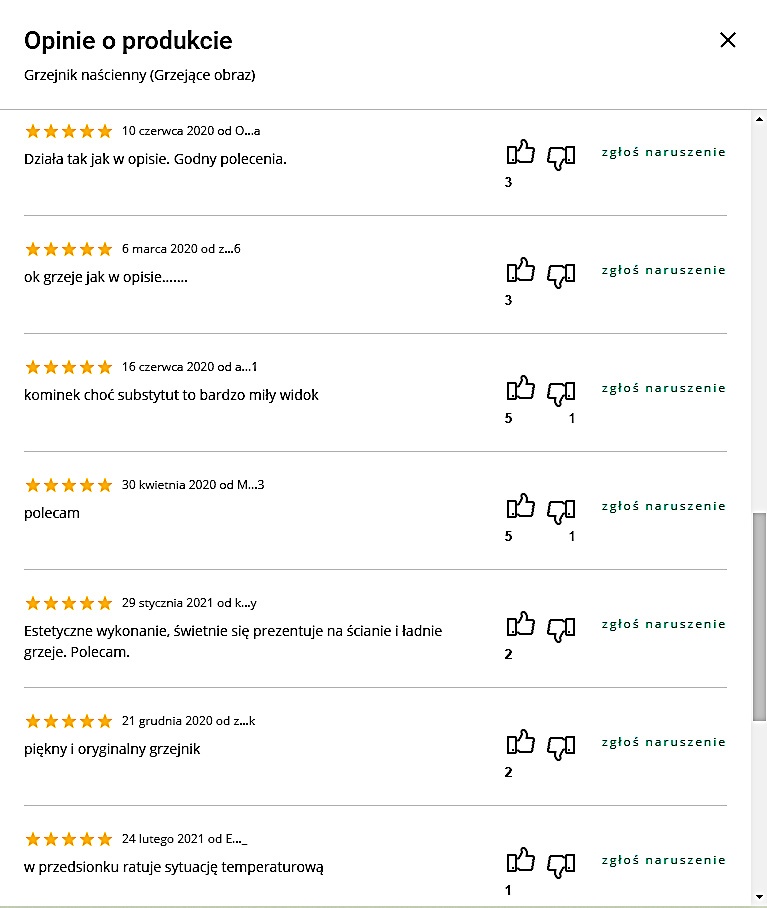This screenshot has height=908, width=767.
Task: Thumbs down the 'polecam' review
Action: tap(561, 511)
